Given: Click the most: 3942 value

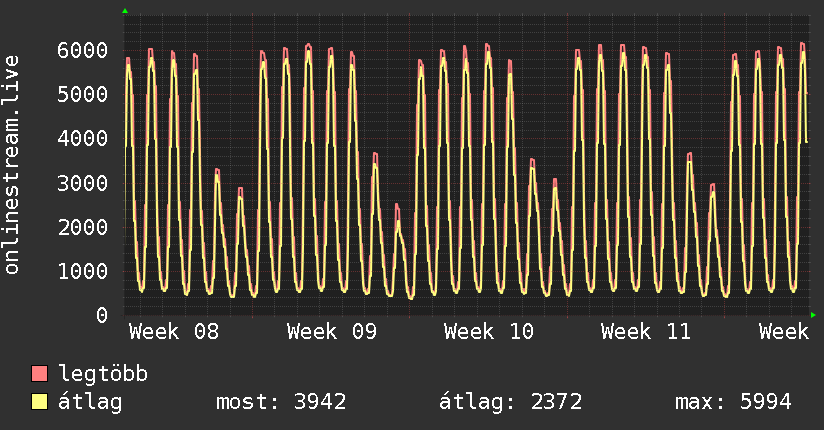Looking at the screenshot, I should [281, 402].
